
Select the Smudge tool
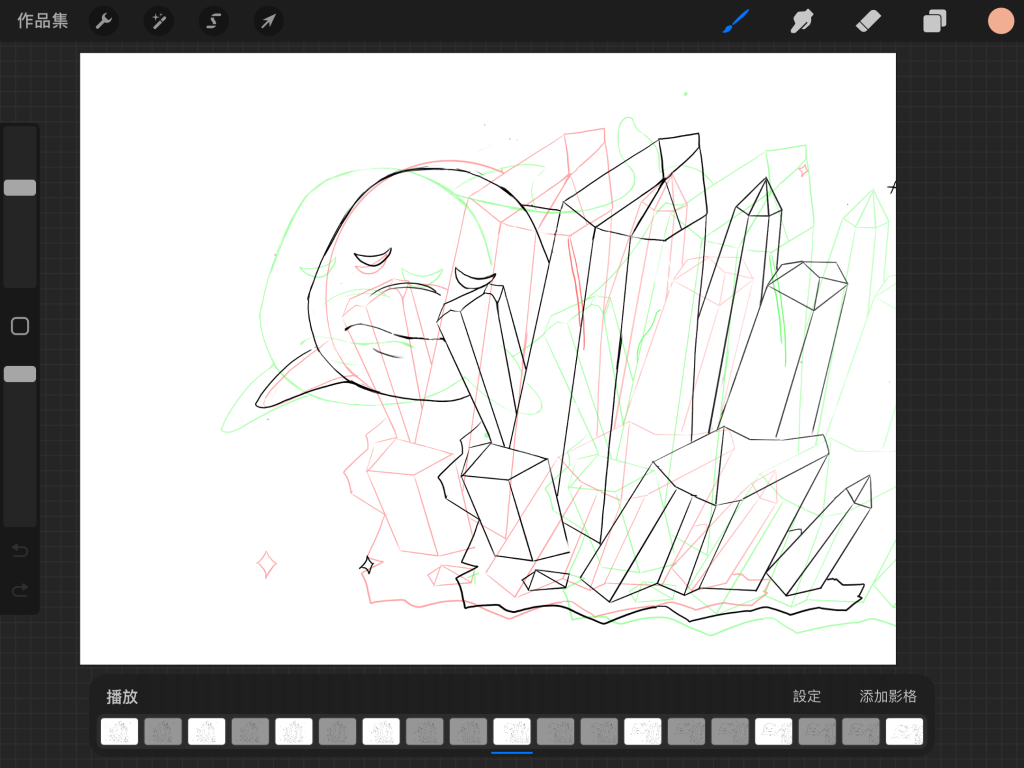(801, 21)
